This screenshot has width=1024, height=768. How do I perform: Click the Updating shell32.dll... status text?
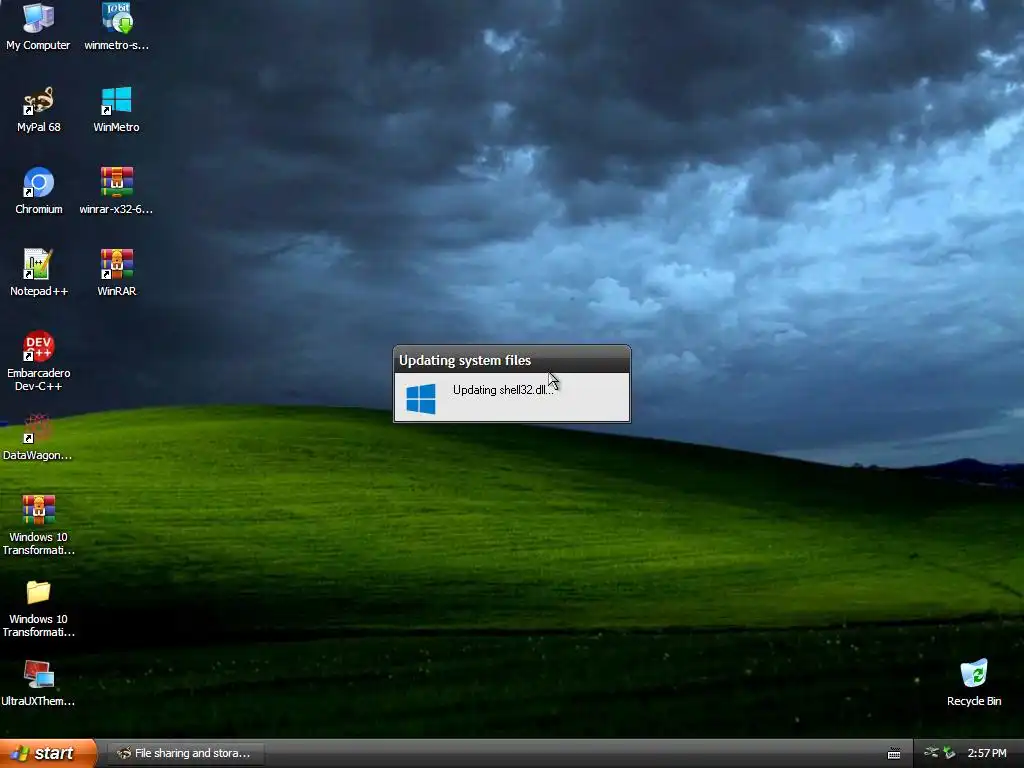(503, 390)
